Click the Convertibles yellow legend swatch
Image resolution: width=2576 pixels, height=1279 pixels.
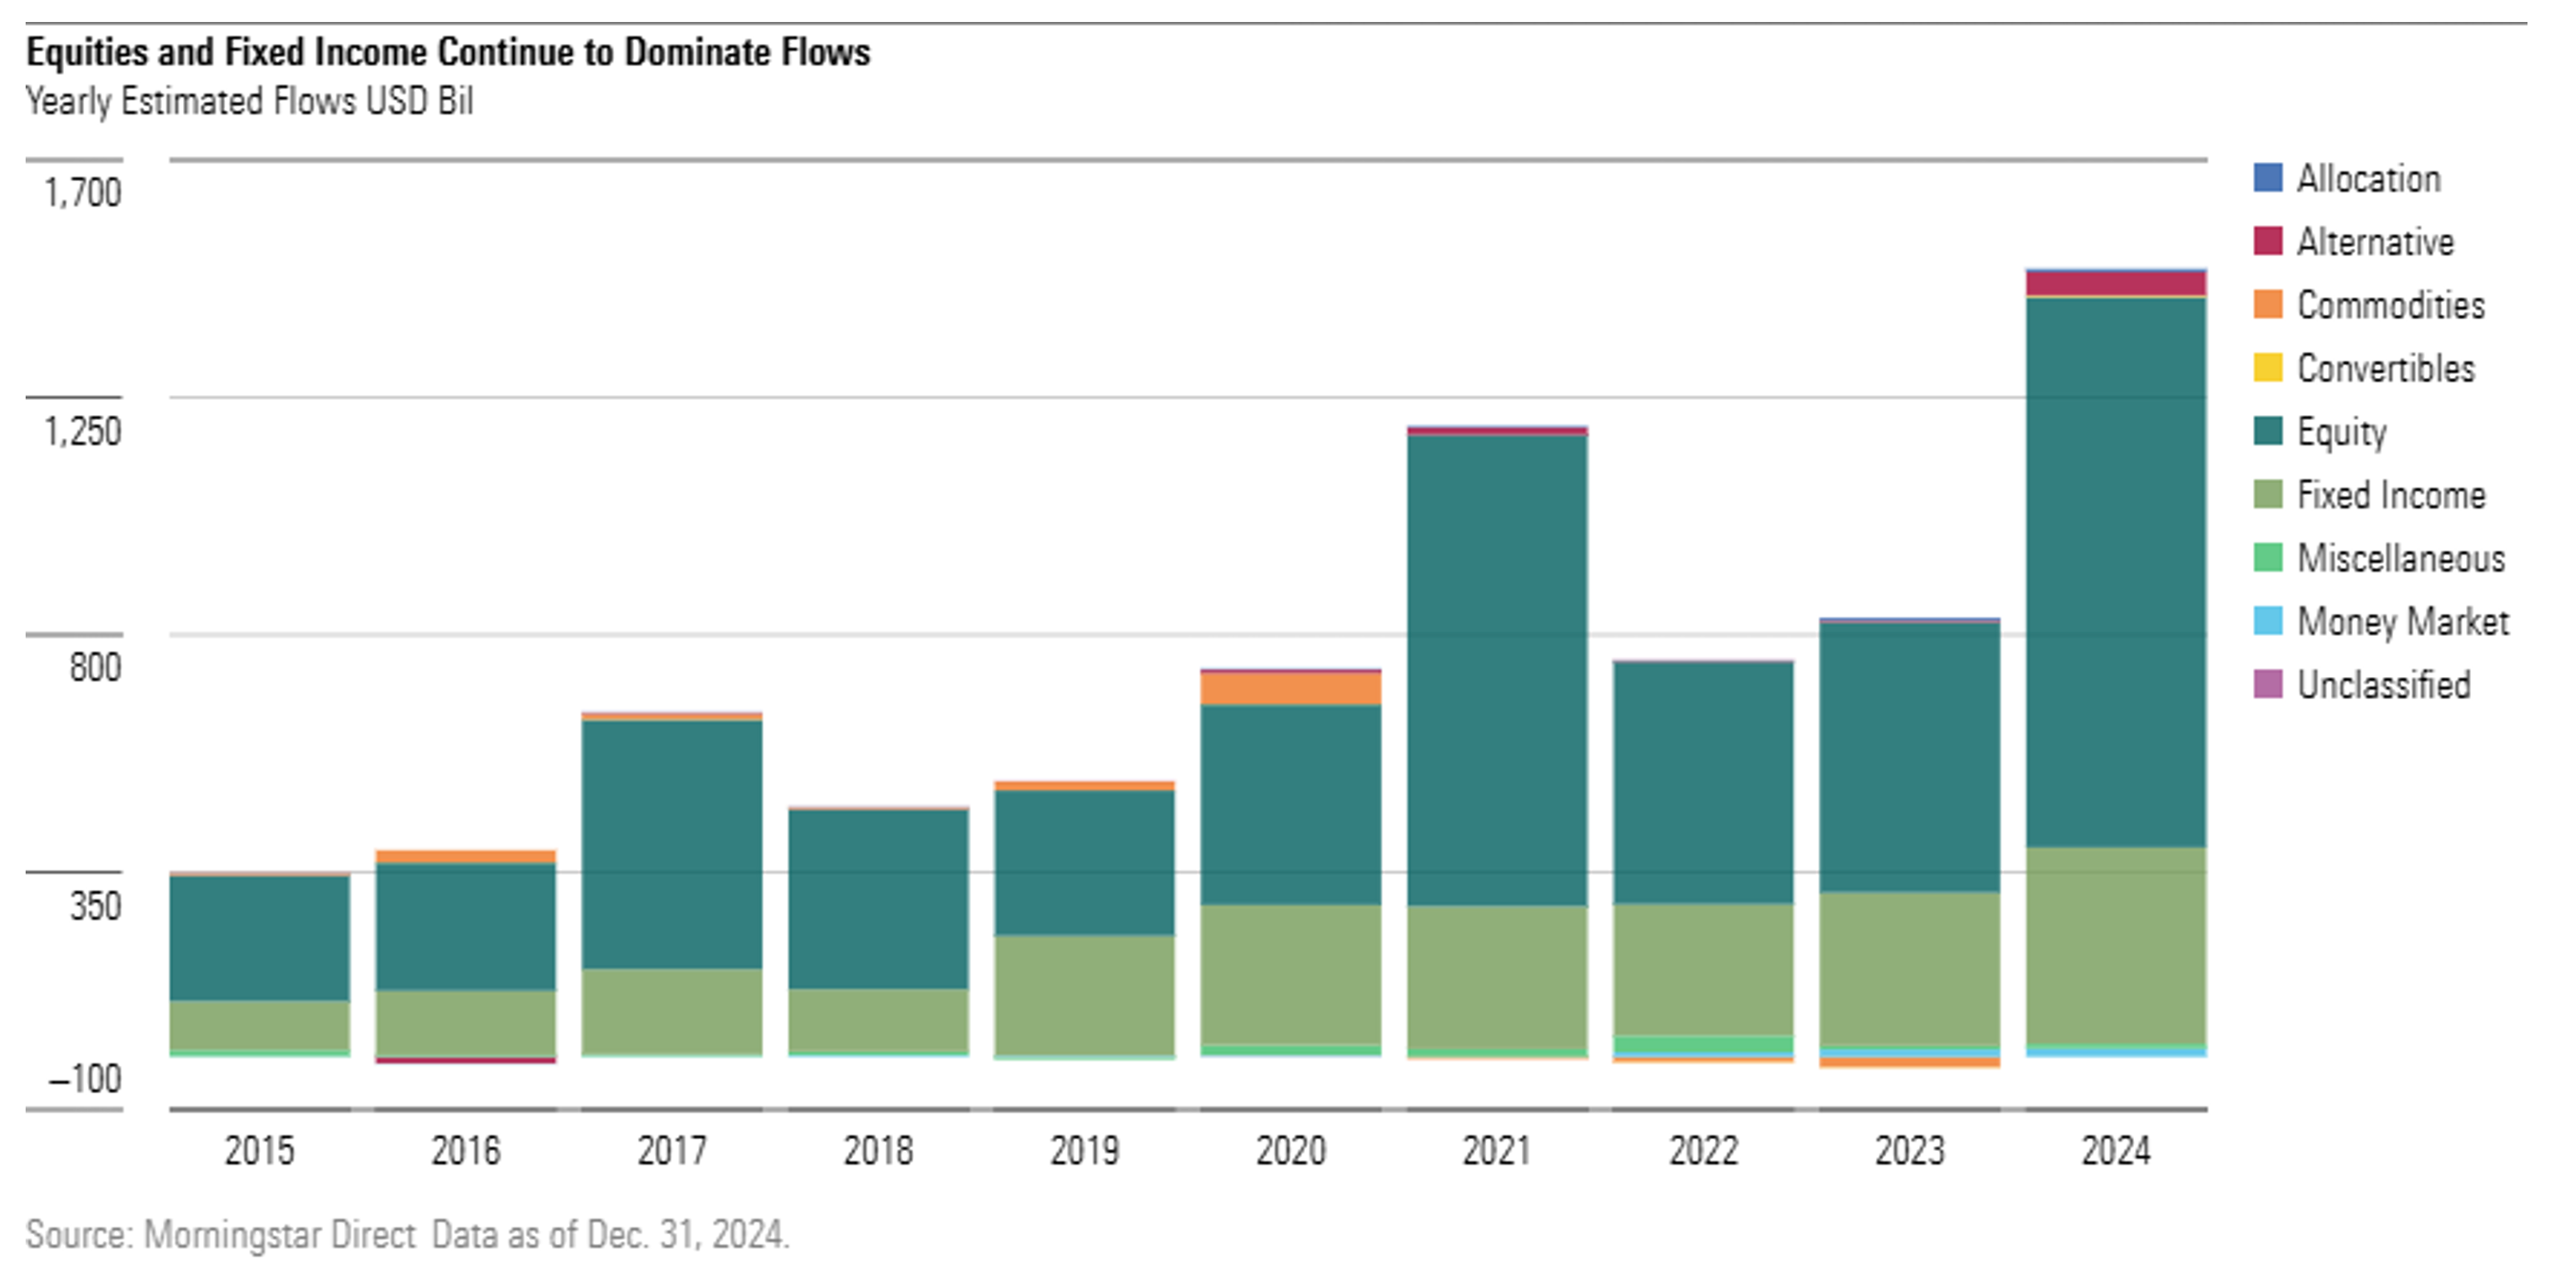coord(2268,368)
